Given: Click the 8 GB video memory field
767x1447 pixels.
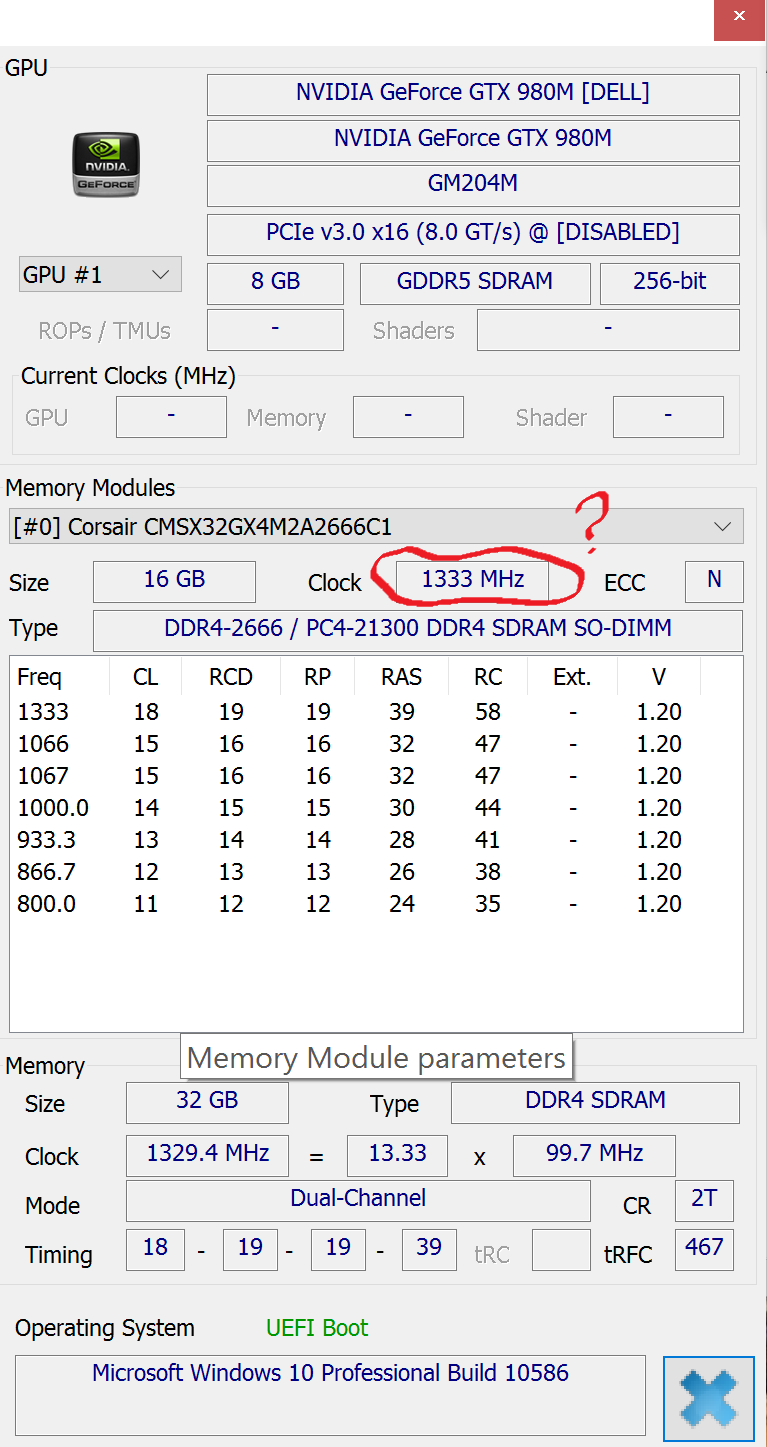Looking at the screenshot, I should pos(275,283).
